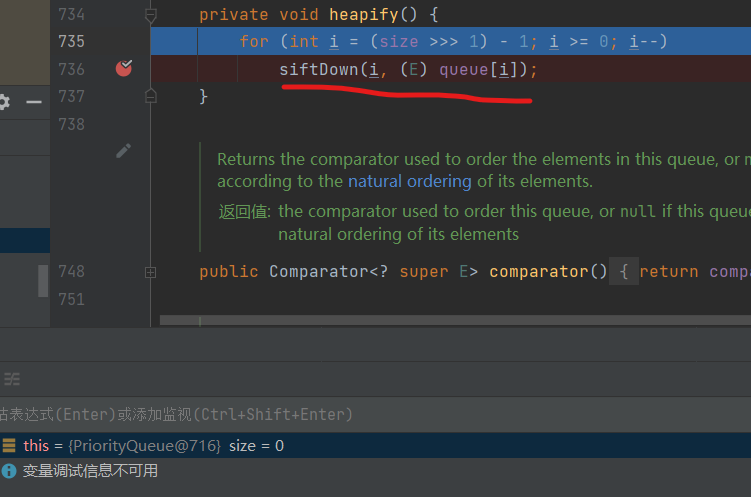Click the pencil icon to edit rendered doc
Viewport: 751px width, 497px height.
(x=123, y=150)
